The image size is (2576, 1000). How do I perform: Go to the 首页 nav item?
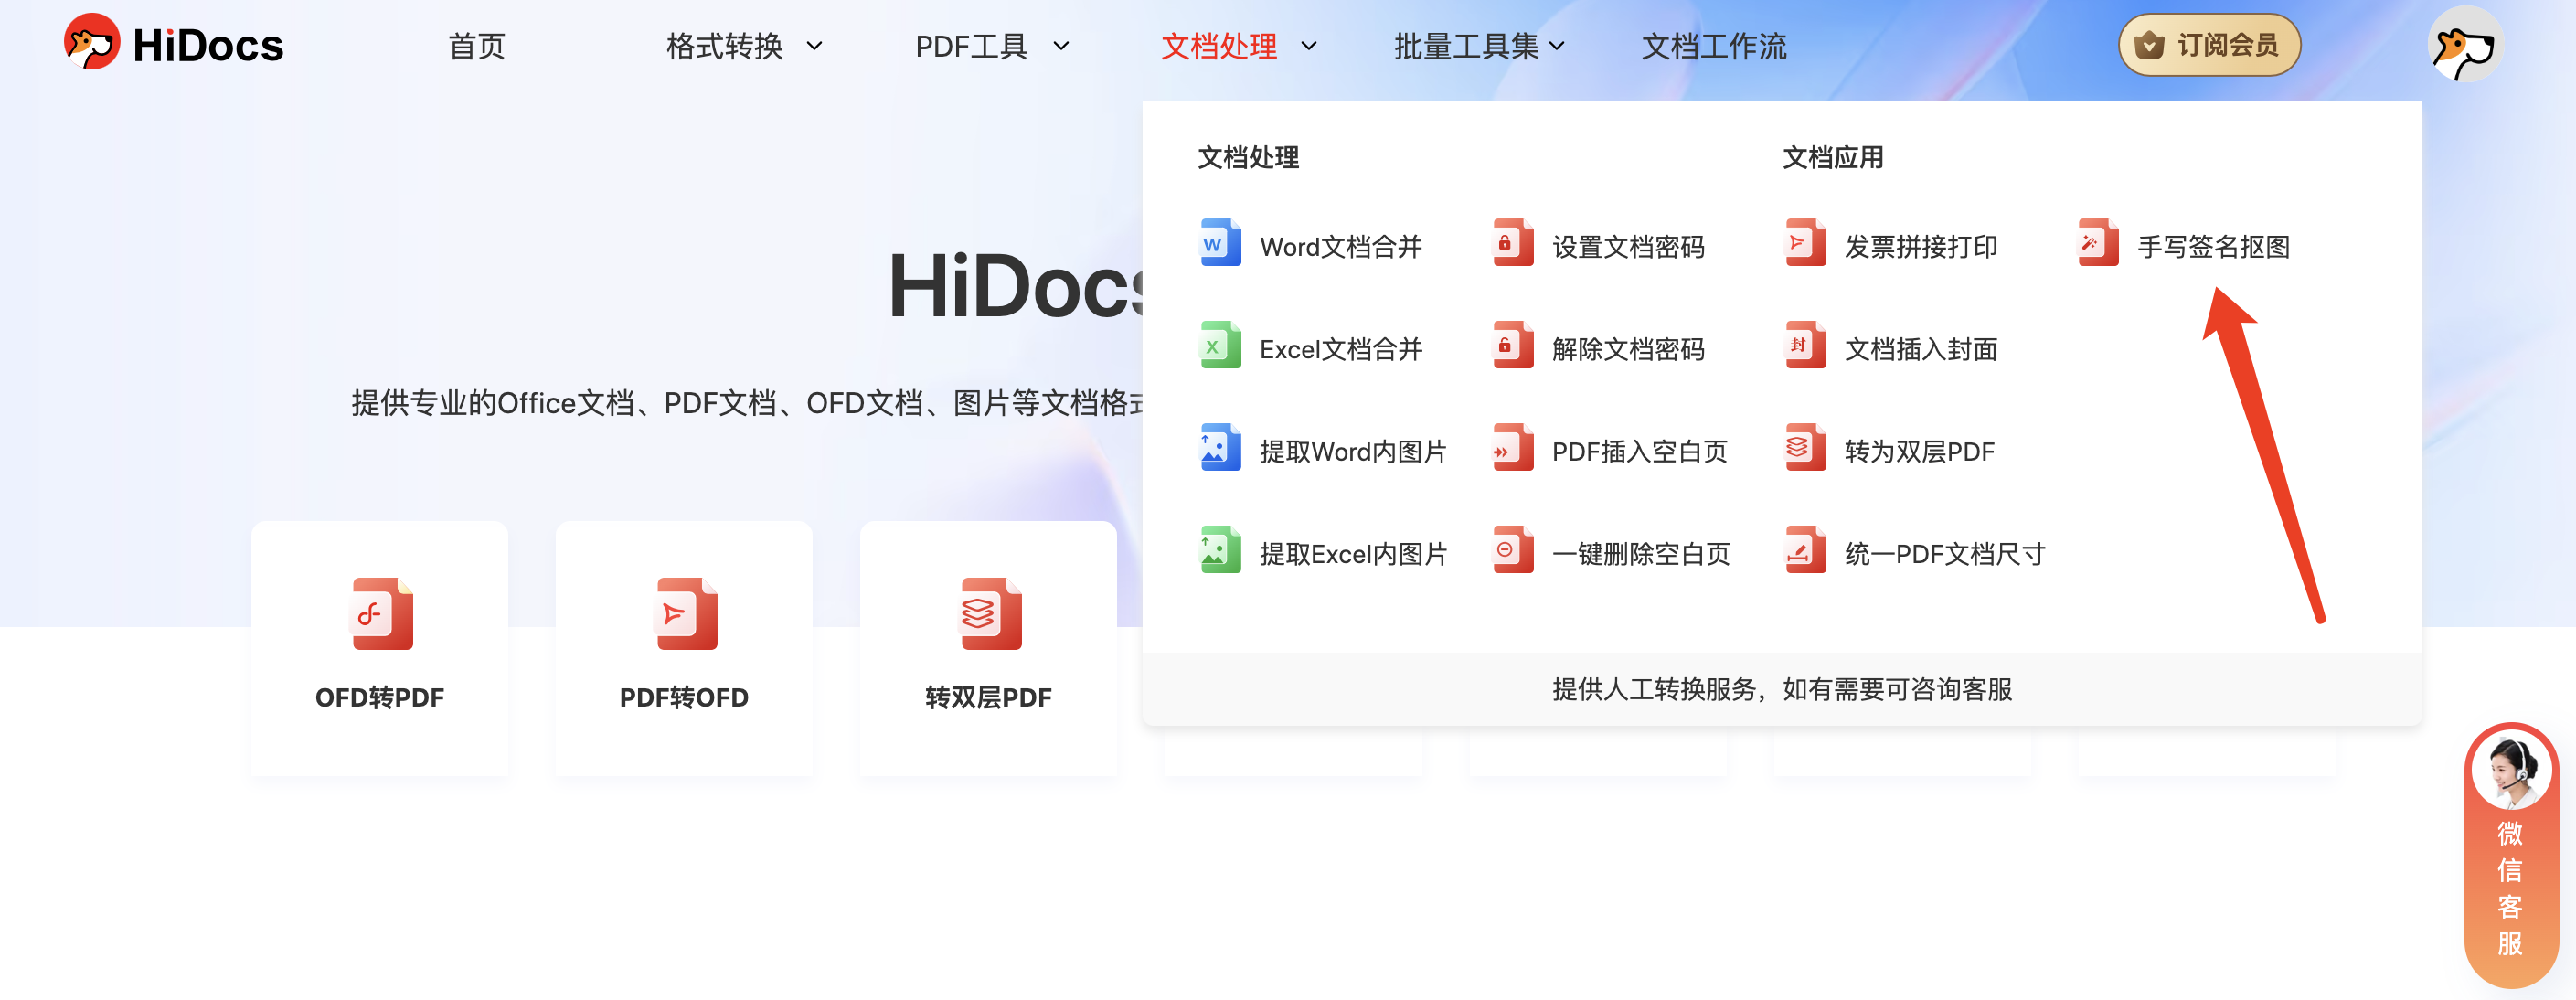[476, 46]
